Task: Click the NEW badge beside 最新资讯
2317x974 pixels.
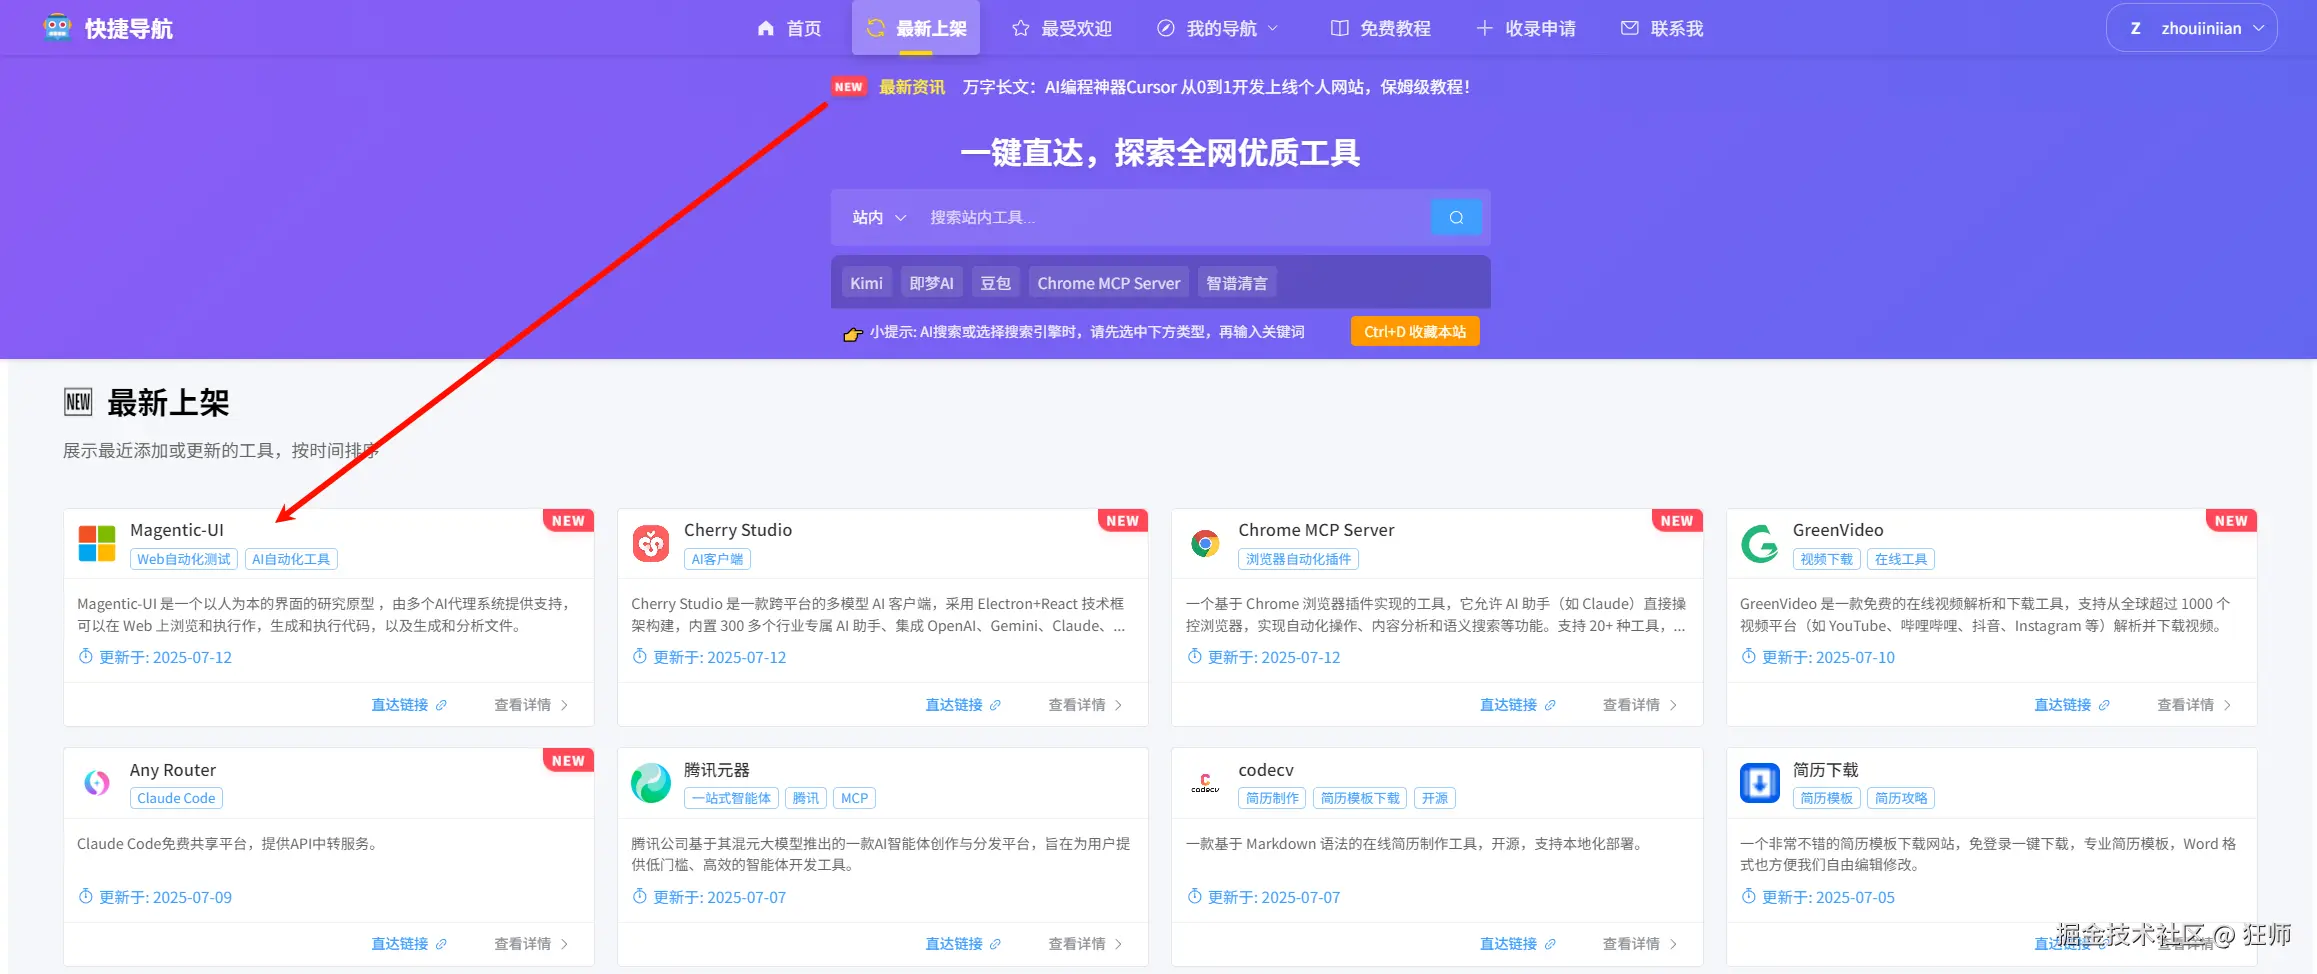Action: click(x=848, y=87)
